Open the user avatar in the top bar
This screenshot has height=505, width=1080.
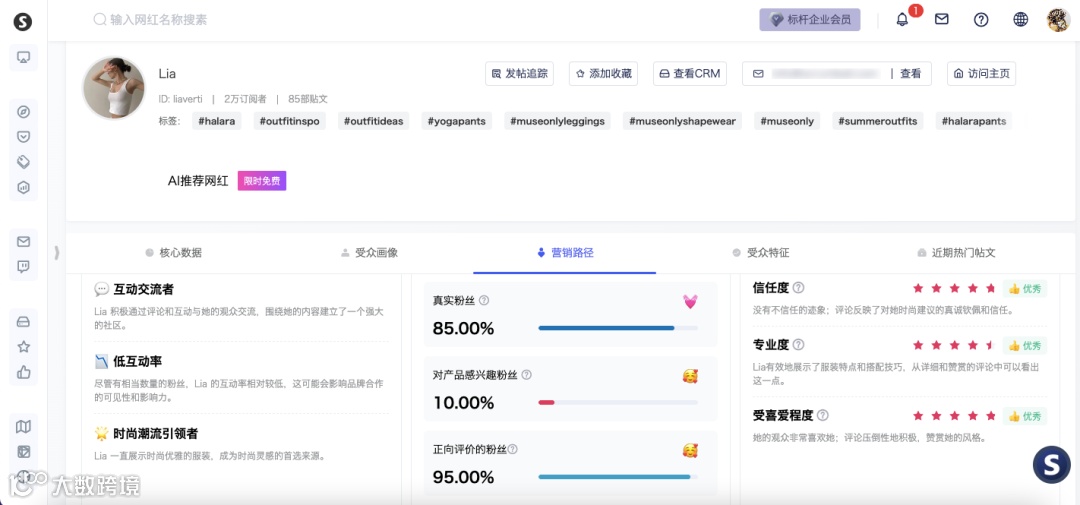(1058, 20)
